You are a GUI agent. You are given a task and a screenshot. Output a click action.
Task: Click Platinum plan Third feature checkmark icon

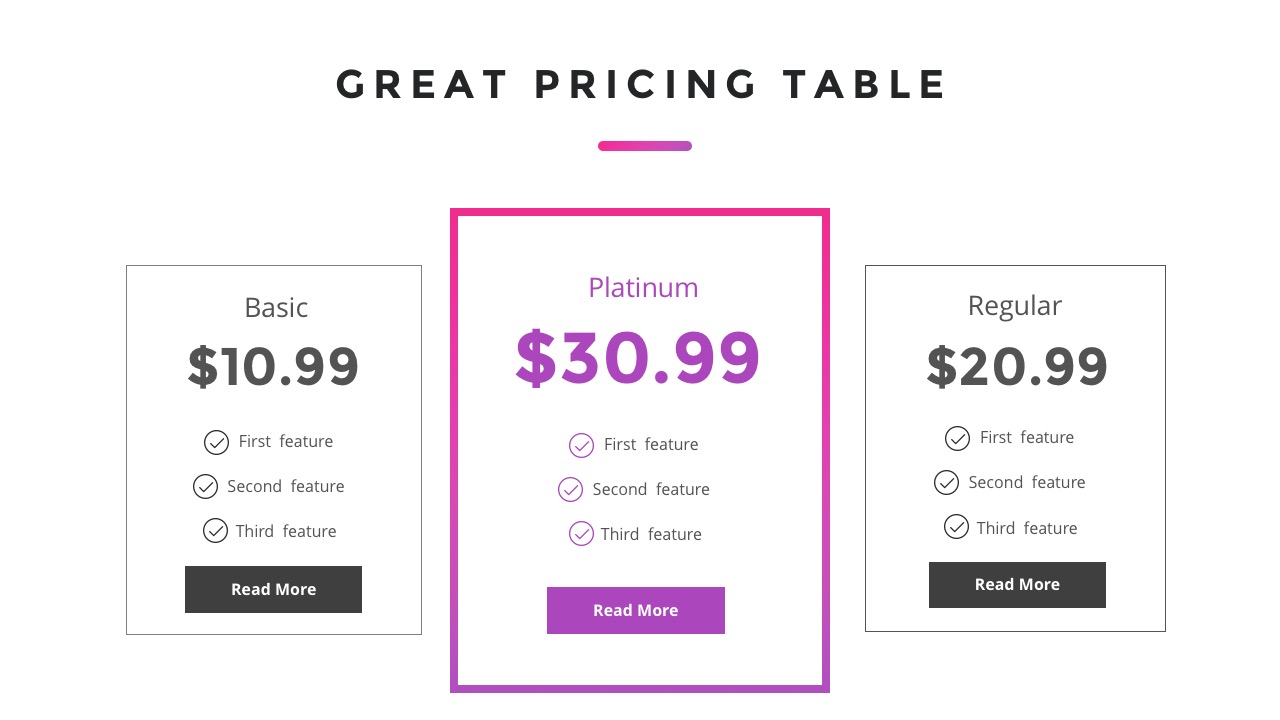[581, 534]
